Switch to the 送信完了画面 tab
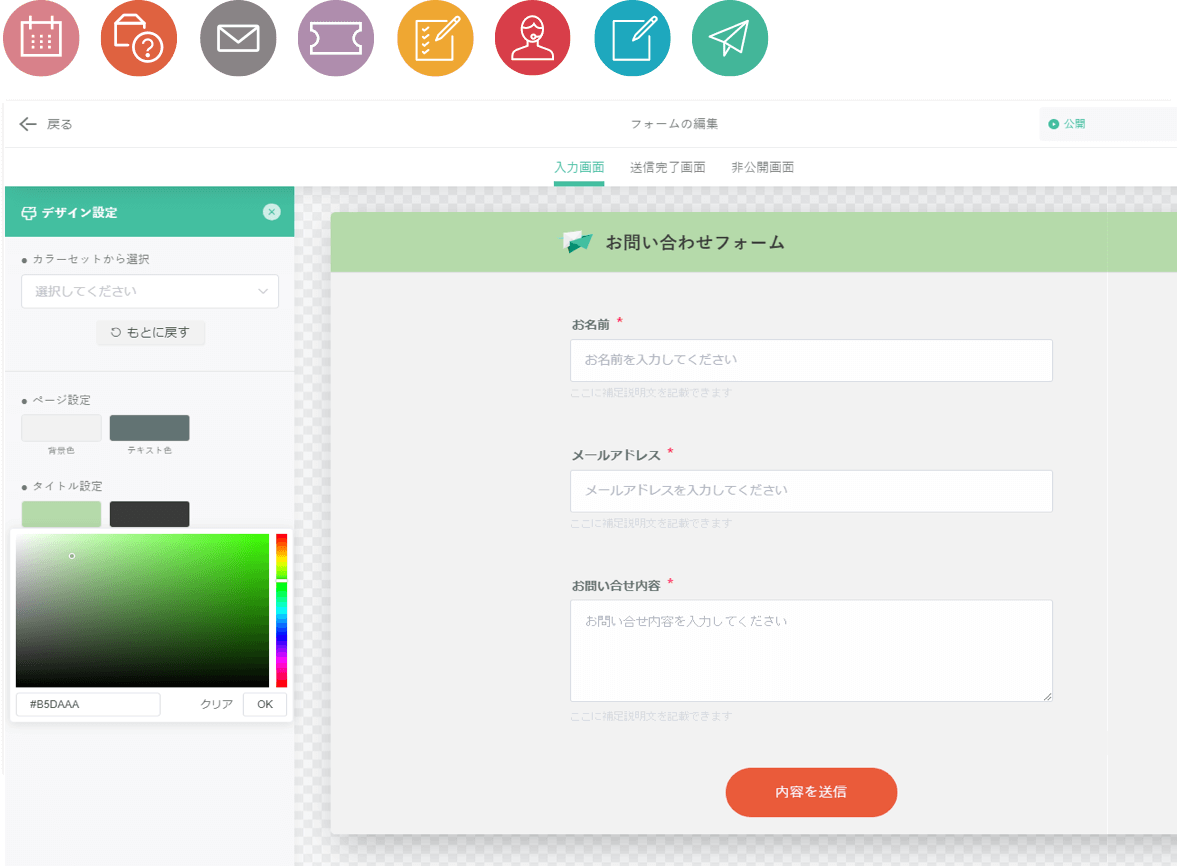 click(x=667, y=167)
